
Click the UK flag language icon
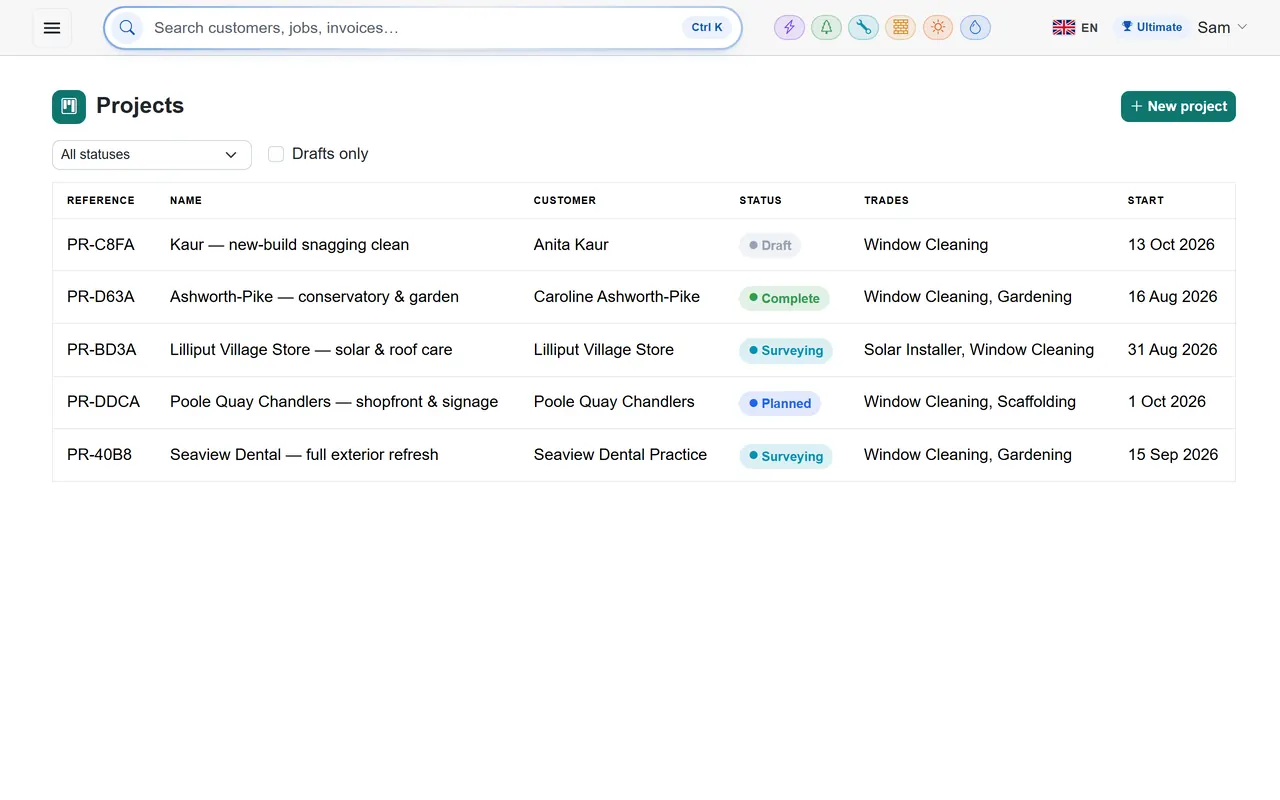click(x=1063, y=28)
